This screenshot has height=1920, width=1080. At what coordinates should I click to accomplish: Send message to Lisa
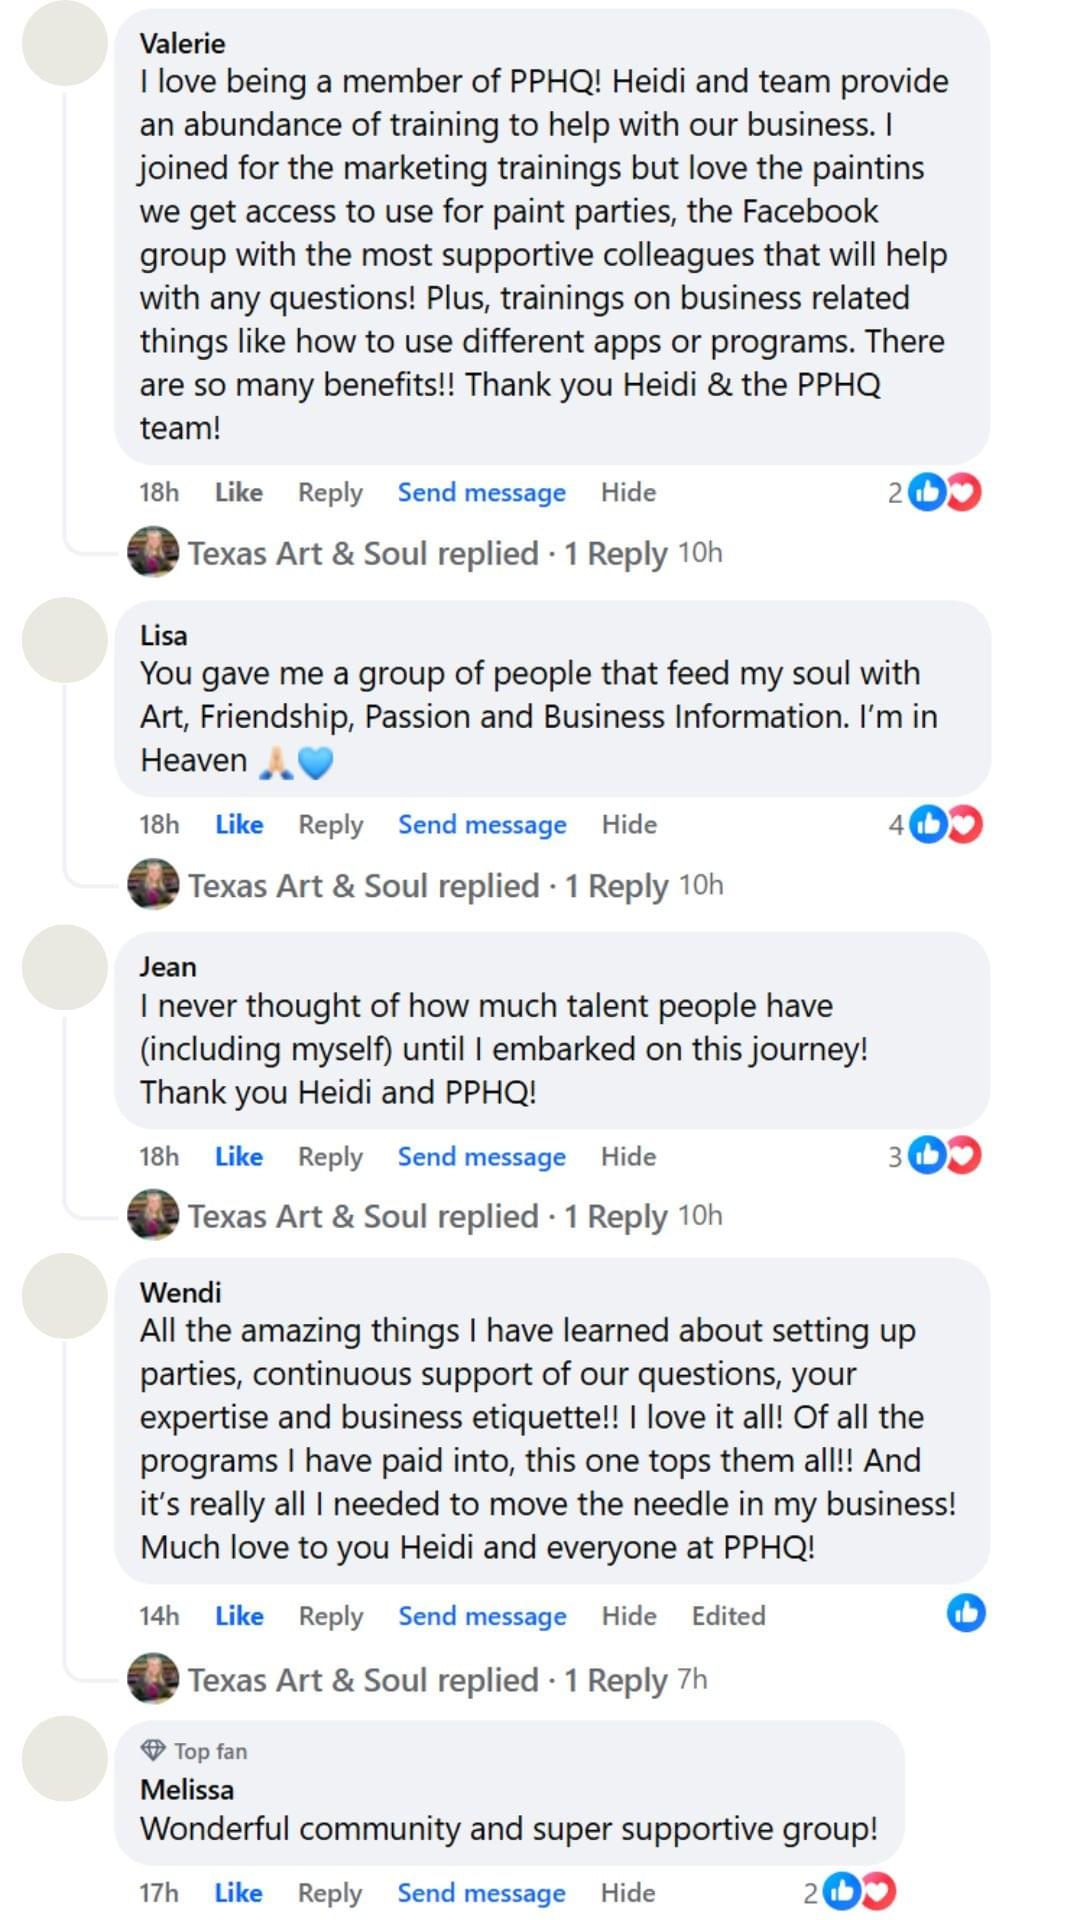click(x=482, y=825)
